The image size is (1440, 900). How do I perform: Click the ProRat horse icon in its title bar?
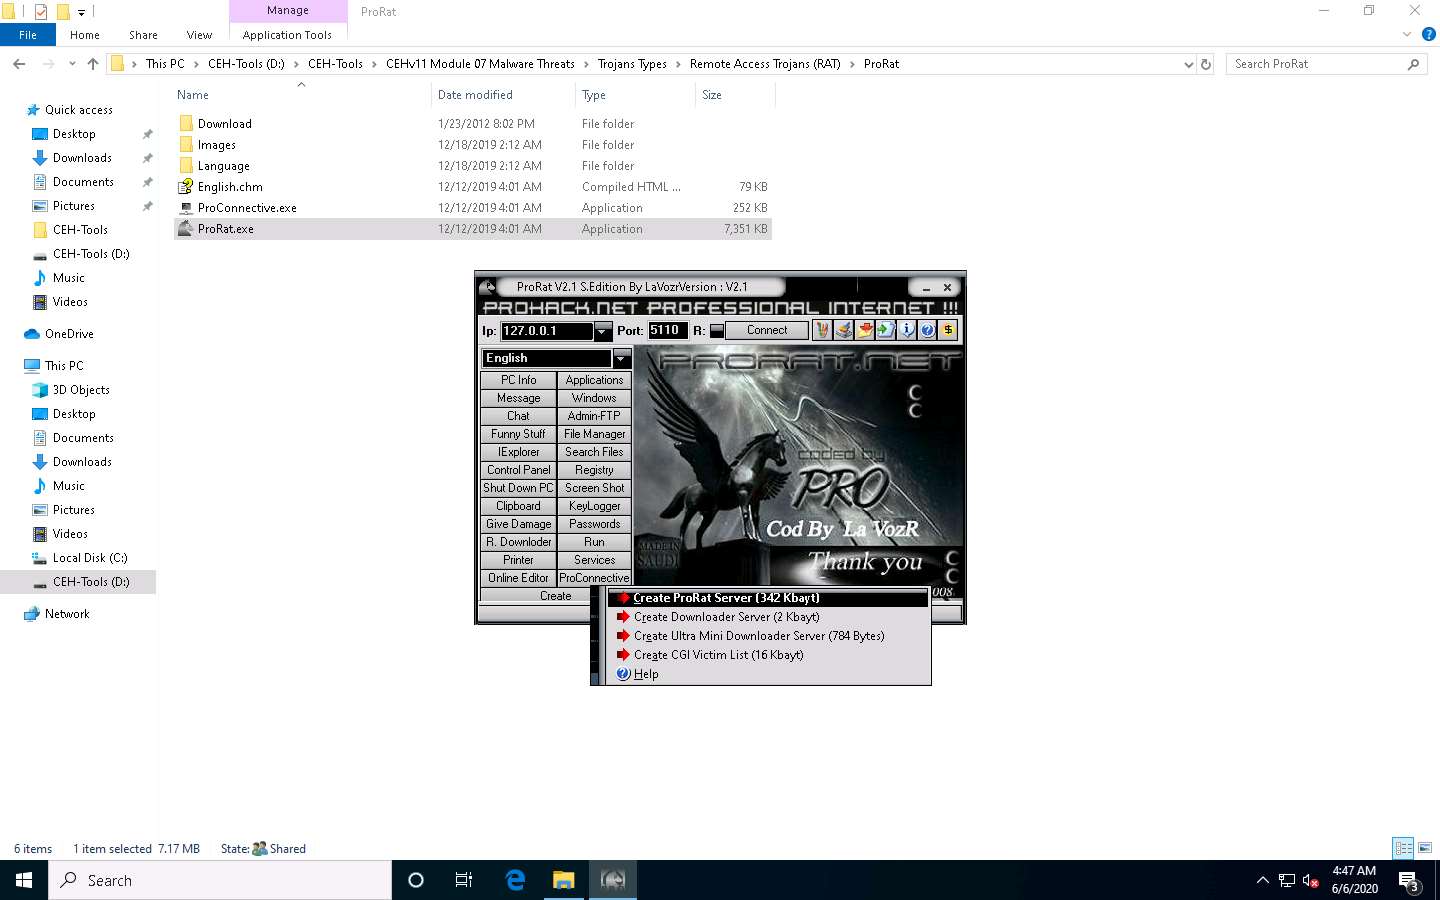488,287
